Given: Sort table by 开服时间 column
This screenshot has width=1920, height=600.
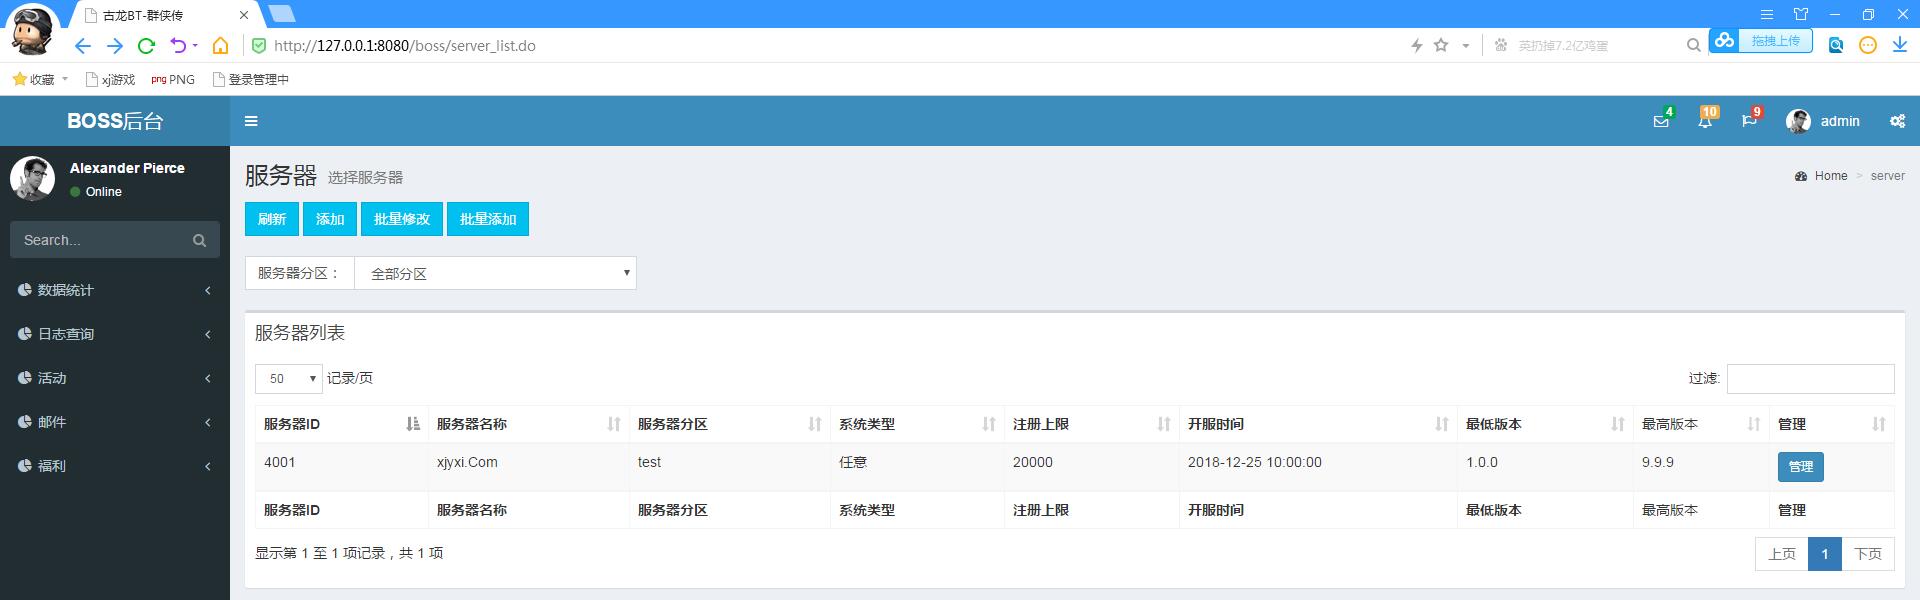Looking at the screenshot, I should (1317, 424).
